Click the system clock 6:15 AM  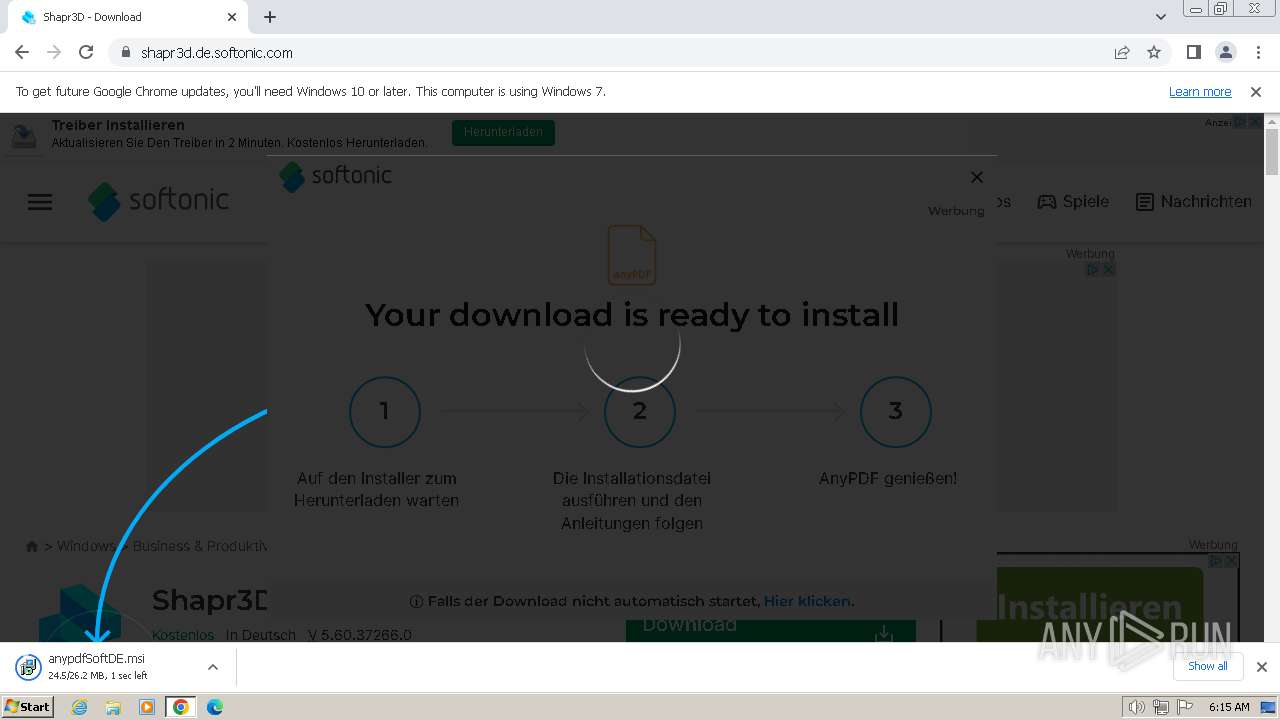coord(1229,707)
